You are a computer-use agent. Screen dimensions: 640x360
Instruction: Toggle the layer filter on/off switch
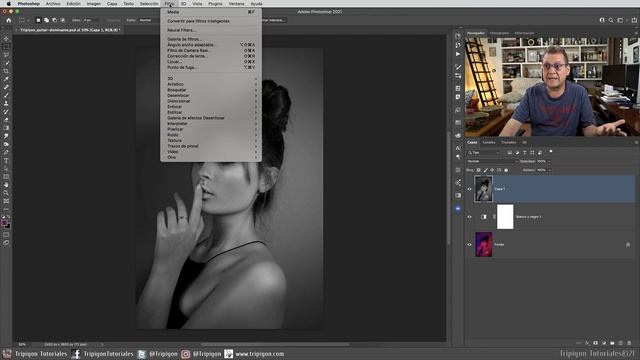pyautogui.click(x=551, y=152)
